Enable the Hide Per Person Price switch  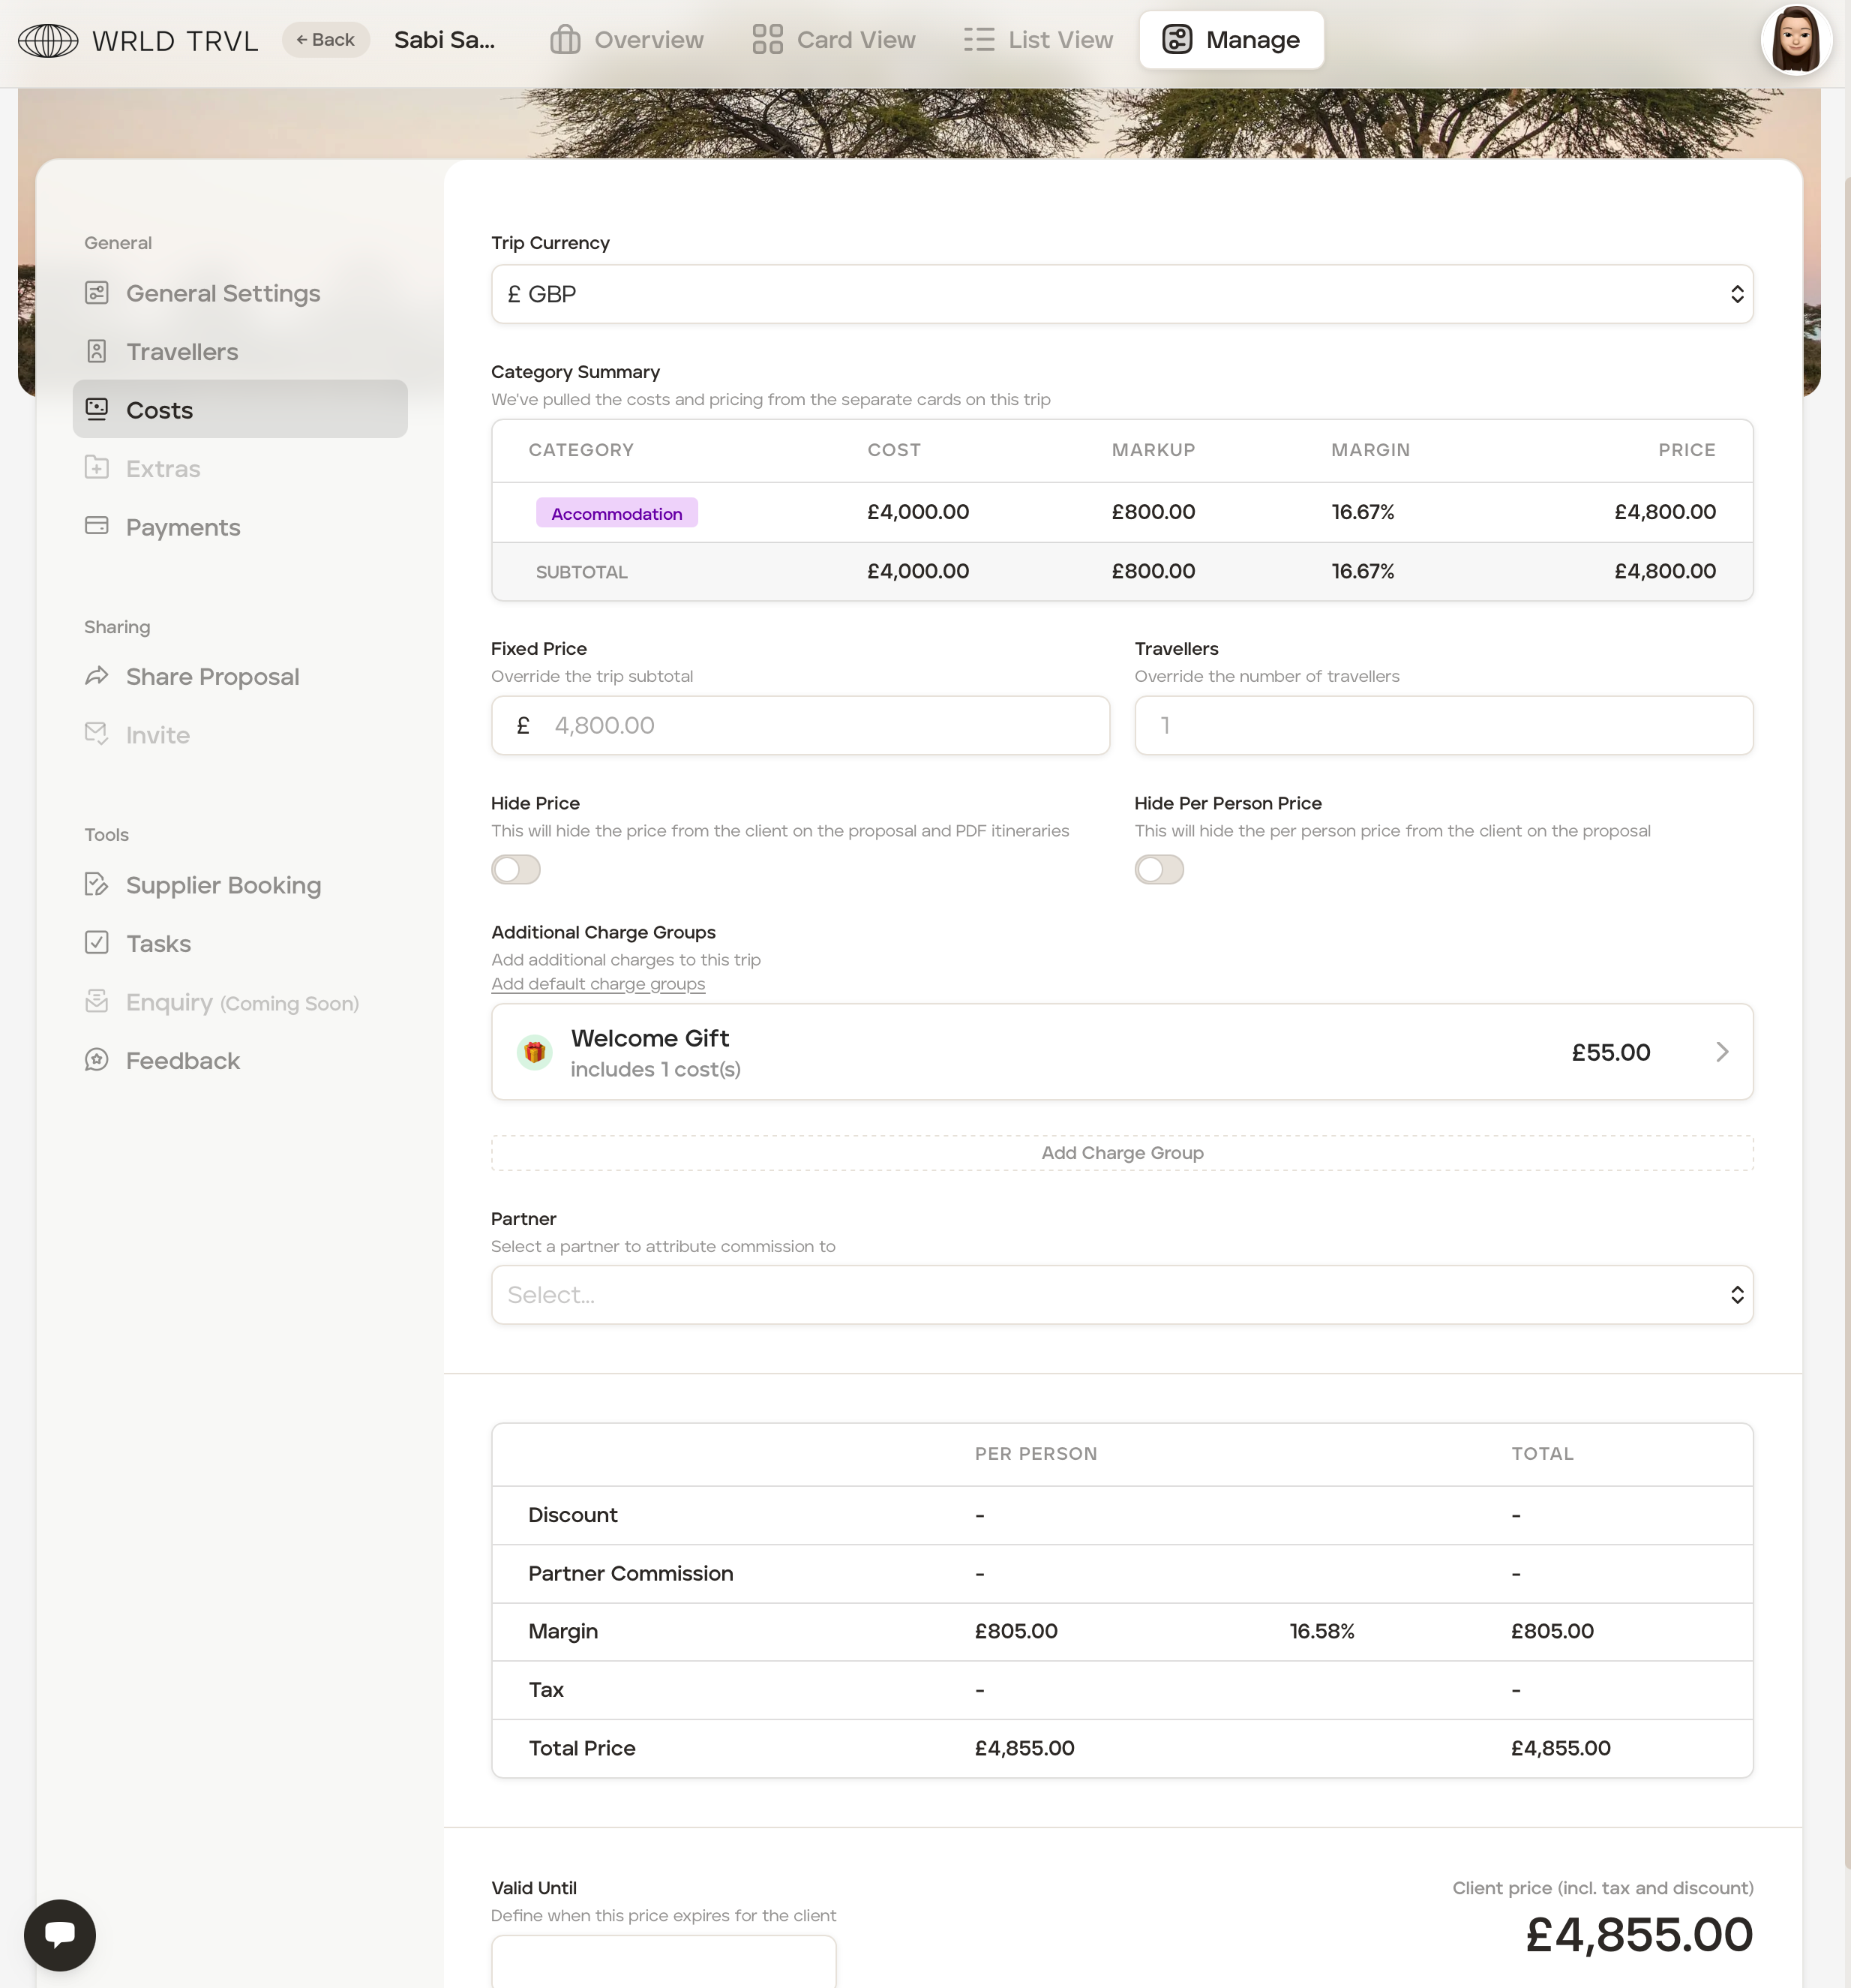(1159, 869)
